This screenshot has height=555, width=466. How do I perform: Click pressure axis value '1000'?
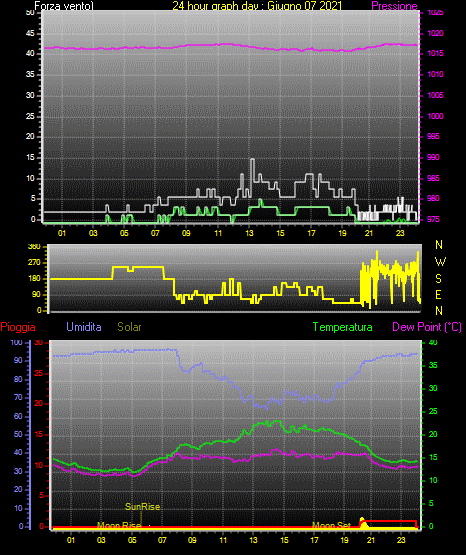coord(435,116)
